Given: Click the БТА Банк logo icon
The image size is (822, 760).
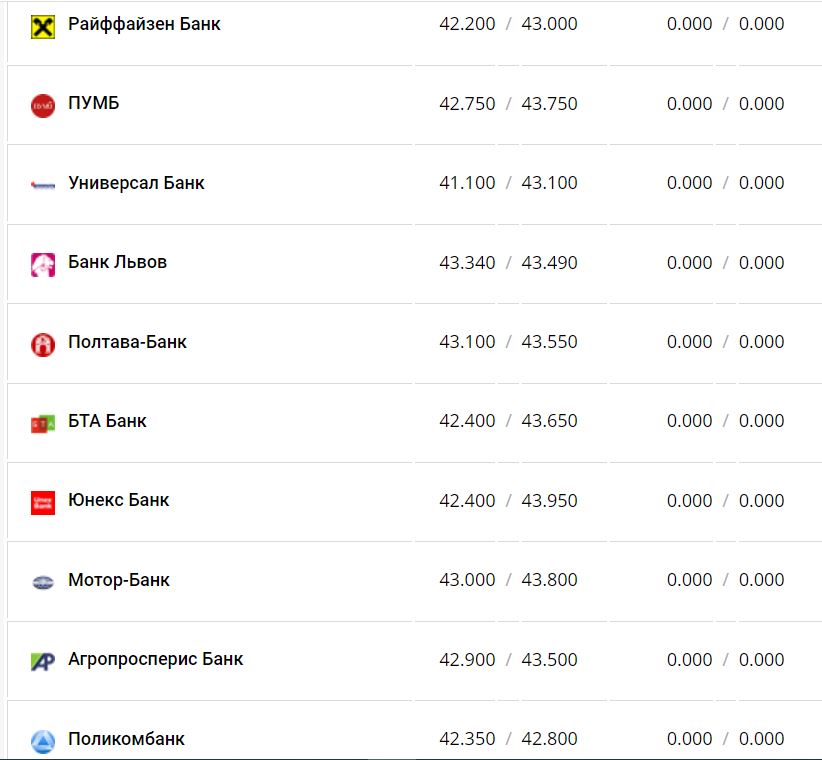Looking at the screenshot, I should (x=43, y=423).
